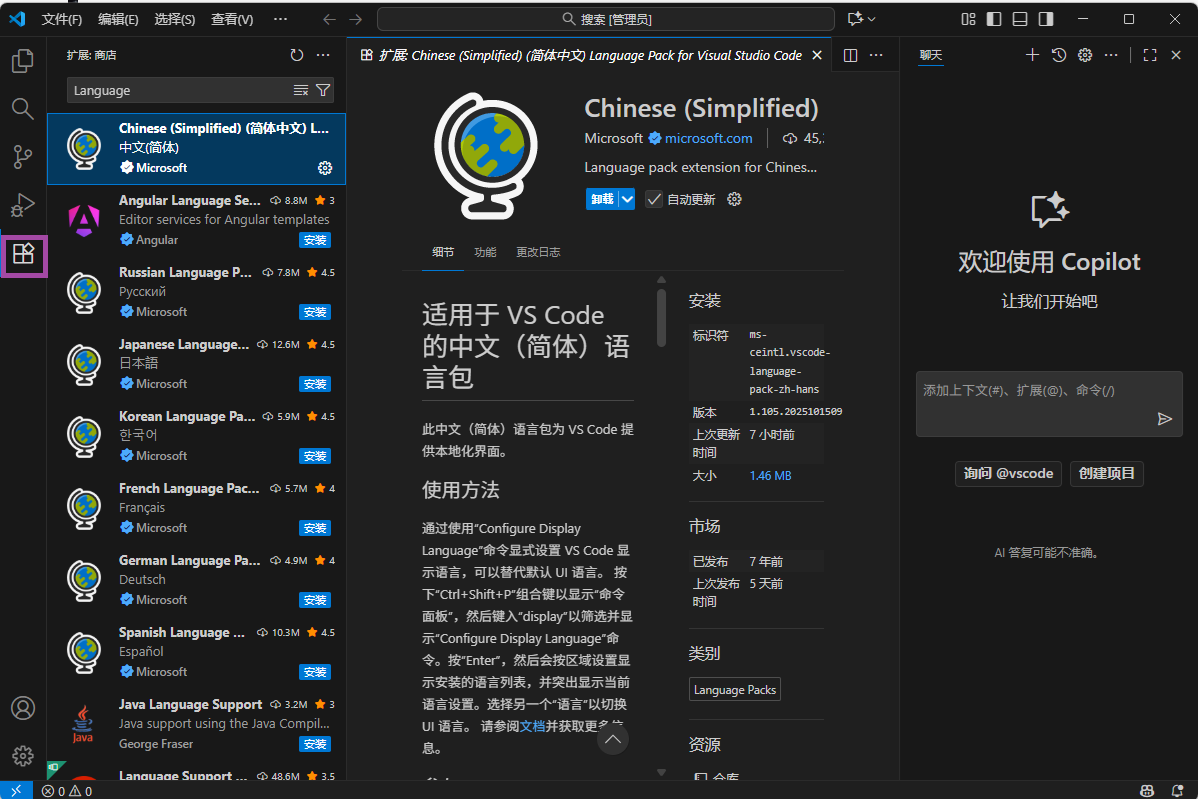Image resolution: width=1198 pixels, height=799 pixels.
Task: Select the Java Language Support list item
Action: (196, 724)
